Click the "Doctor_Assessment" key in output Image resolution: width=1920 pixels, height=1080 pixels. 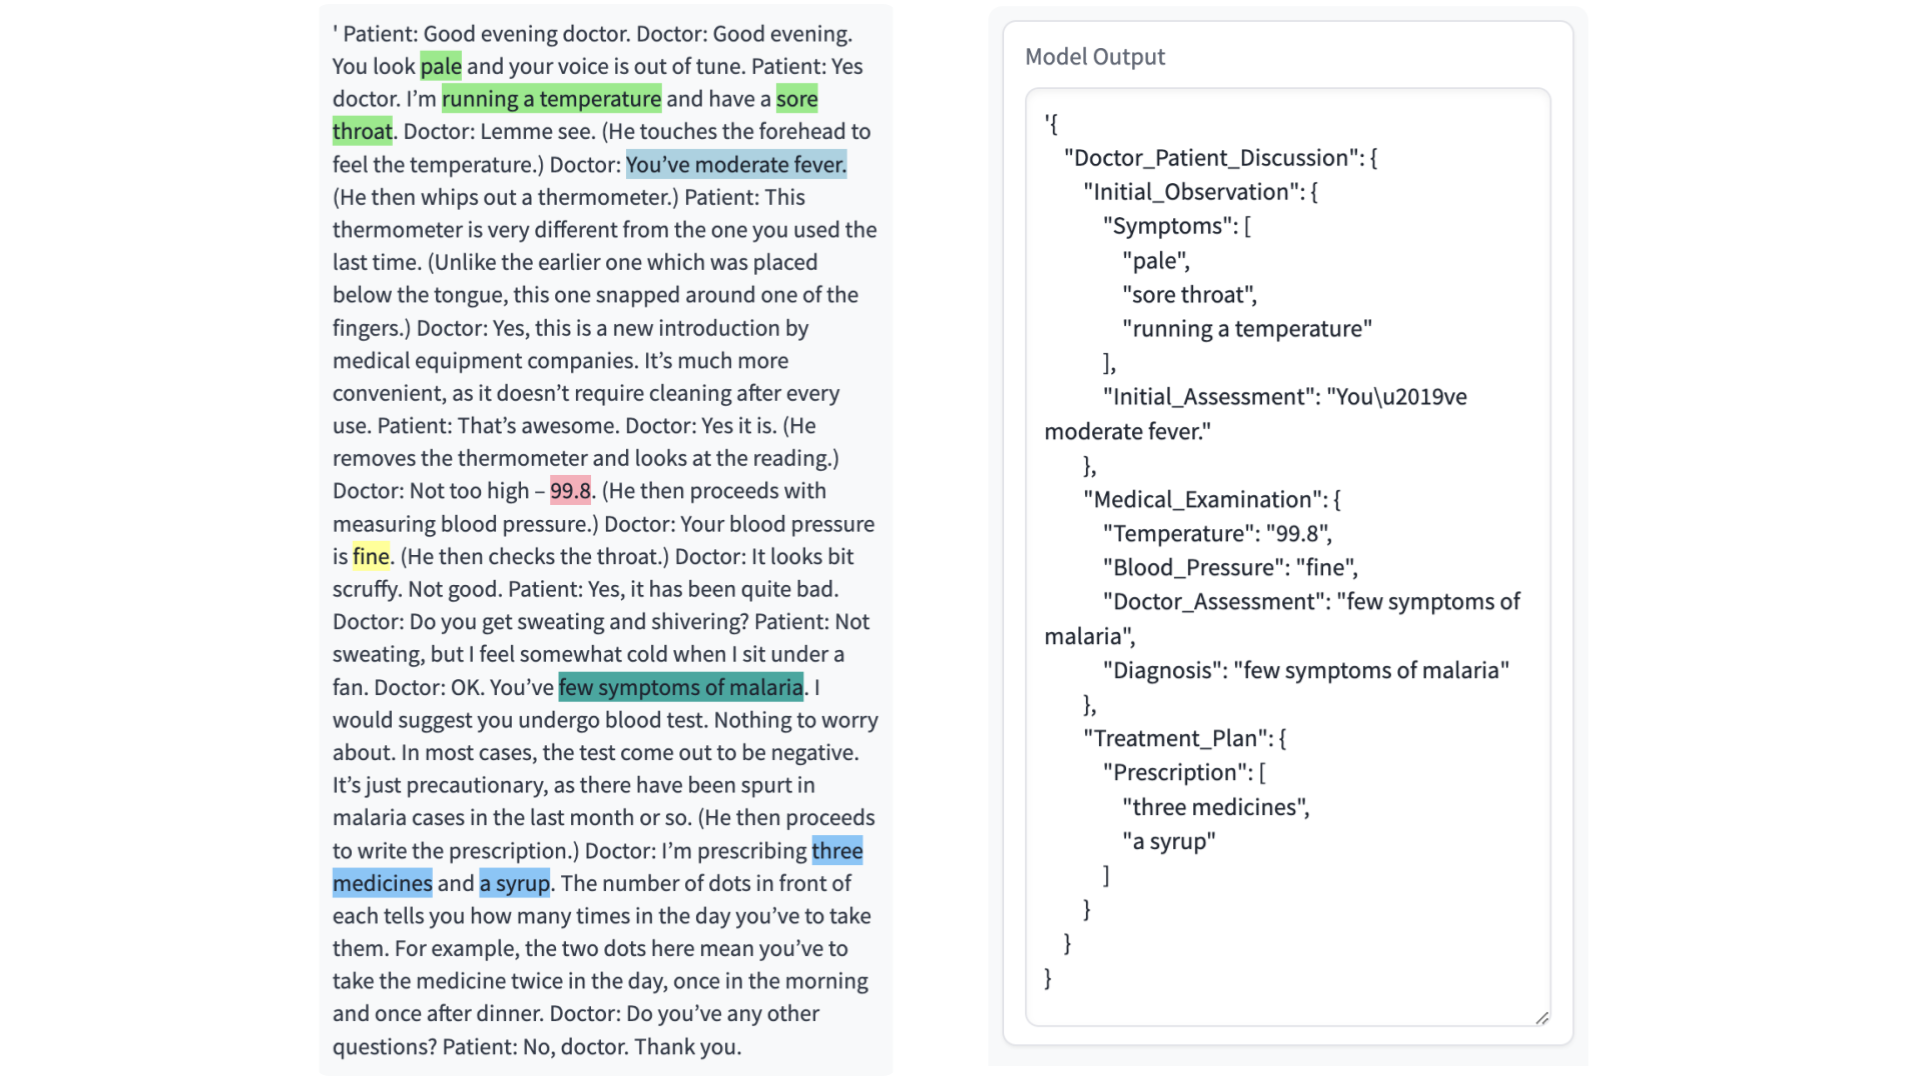pos(1216,602)
